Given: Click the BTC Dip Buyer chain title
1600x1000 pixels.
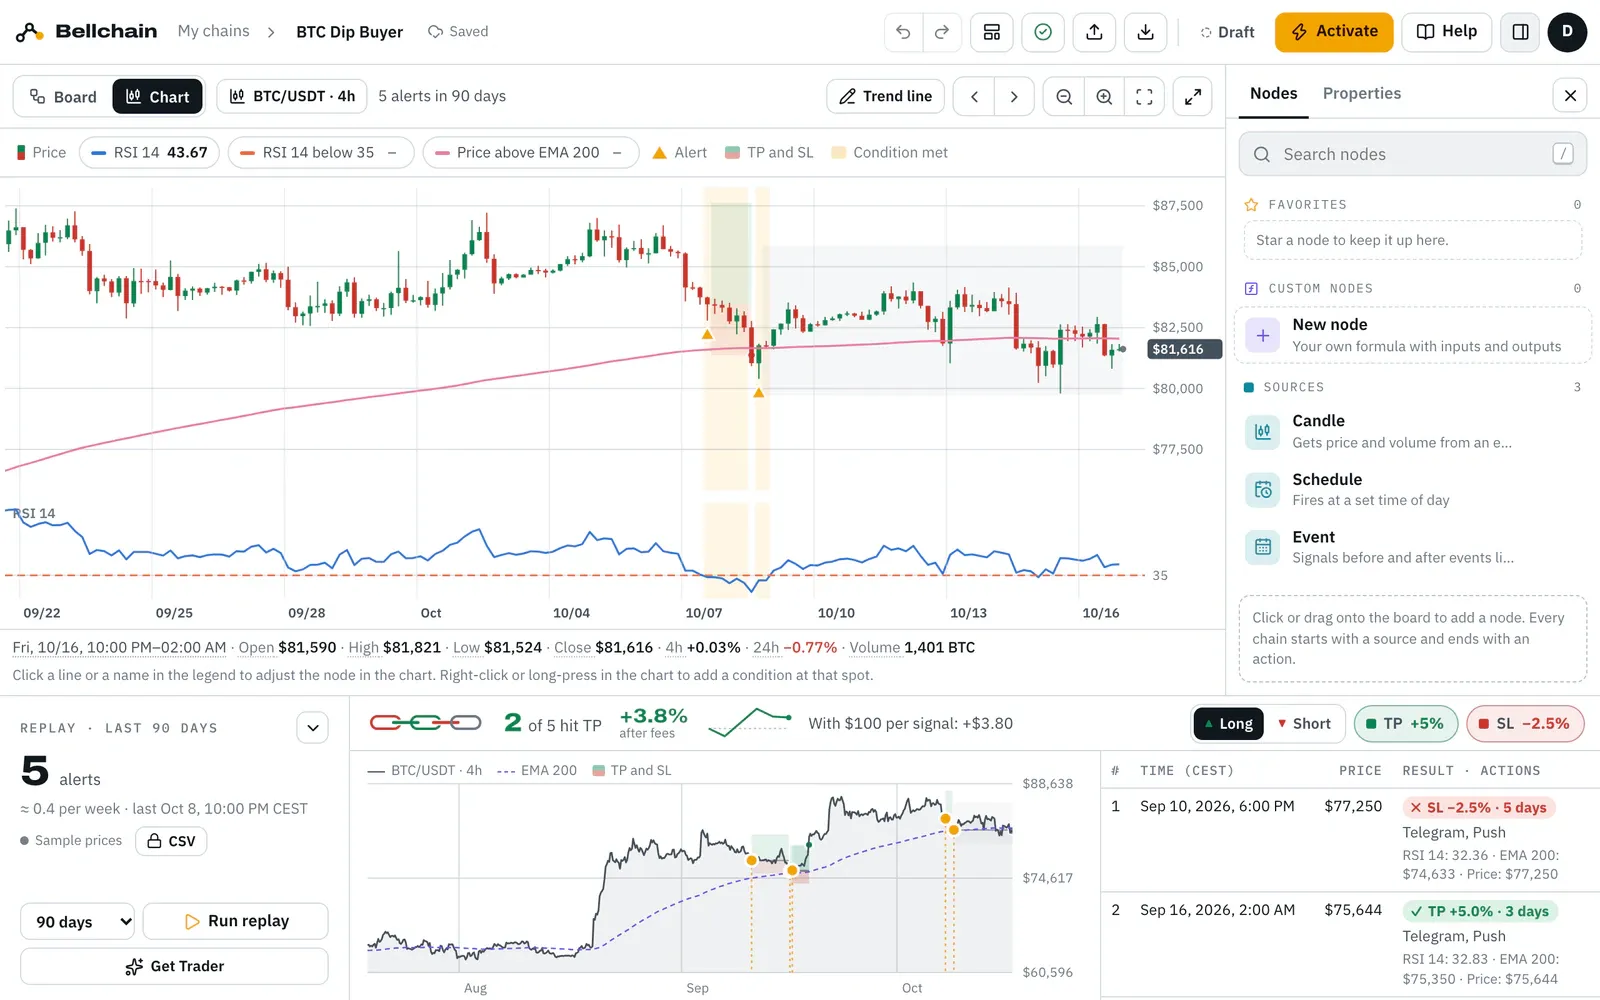Looking at the screenshot, I should (x=349, y=32).
